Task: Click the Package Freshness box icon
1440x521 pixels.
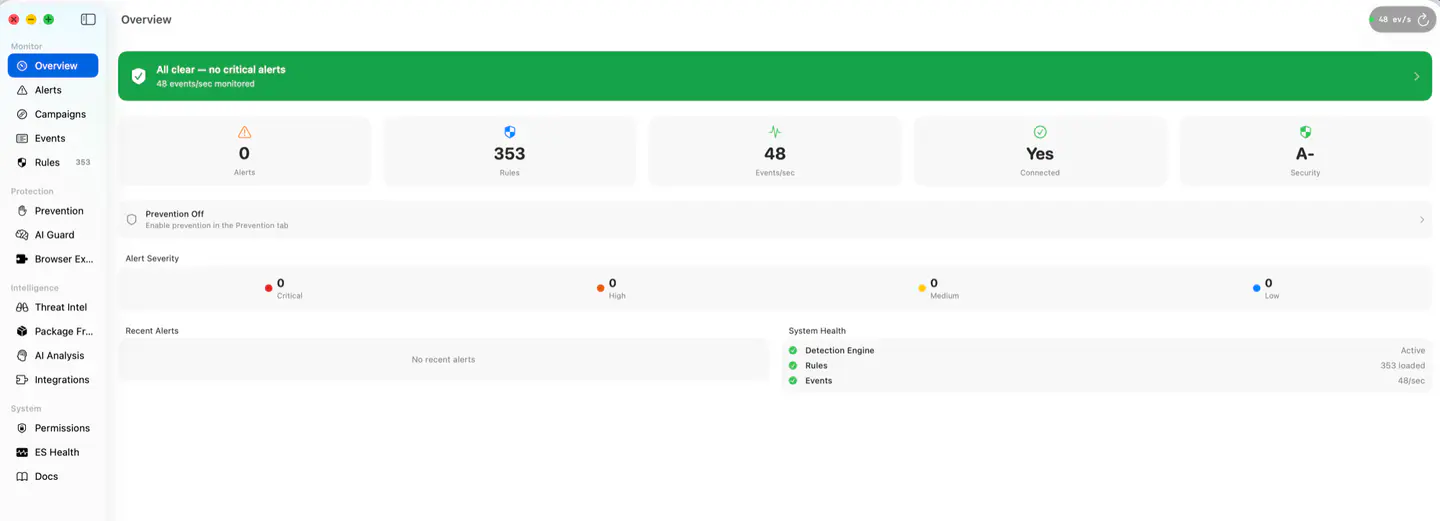Action: [22, 331]
